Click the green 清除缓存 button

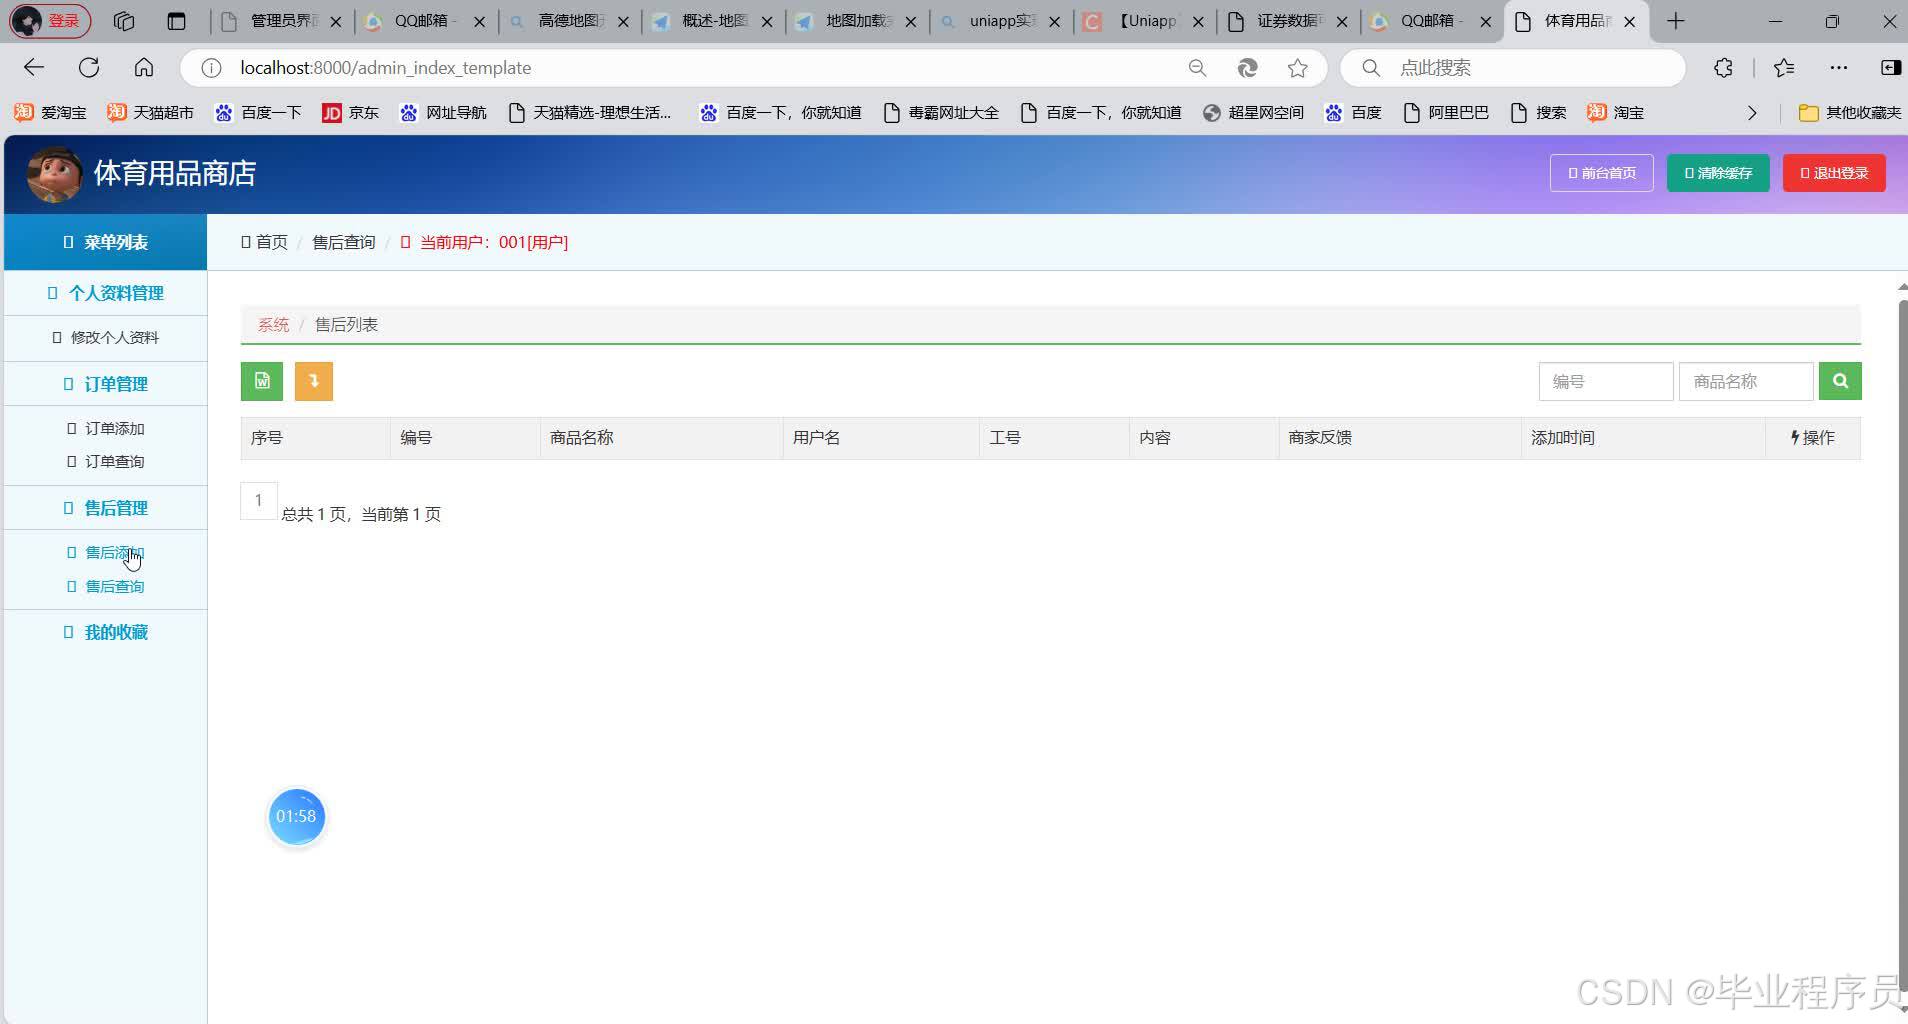coord(1718,173)
